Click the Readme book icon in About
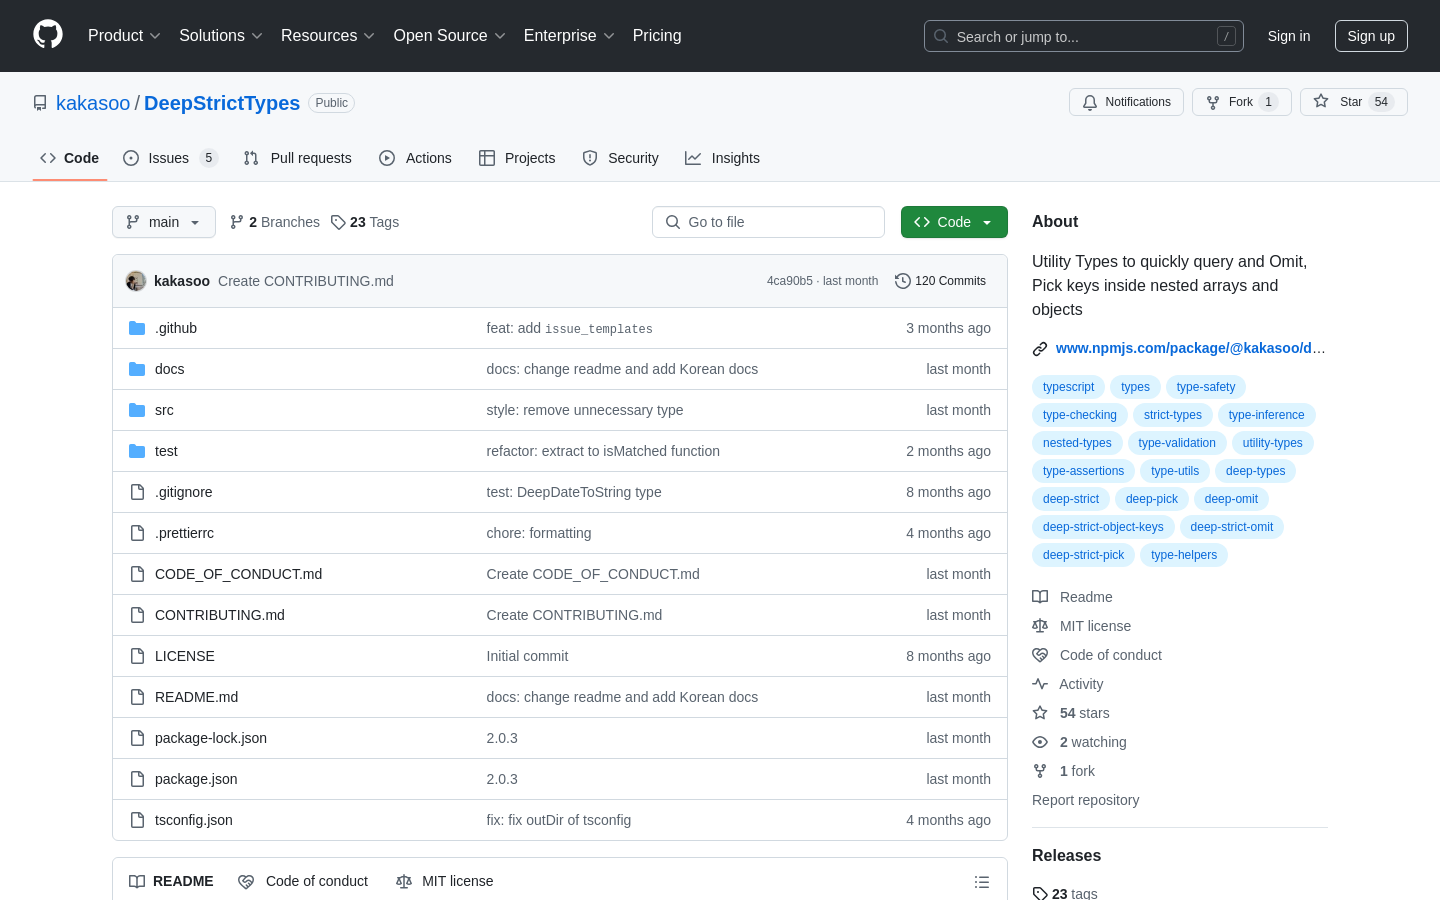1440x900 pixels. [x=1040, y=597]
